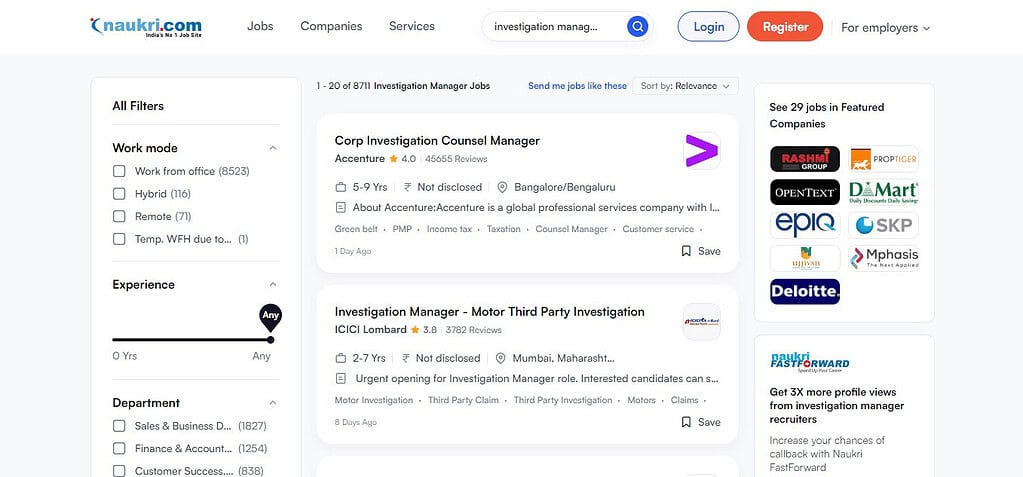Viewport: 1023px width, 477px height.
Task: Click the briefcase icon next to 5-9 Yrs
Action: pyautogui.click(x=340, y=187)
